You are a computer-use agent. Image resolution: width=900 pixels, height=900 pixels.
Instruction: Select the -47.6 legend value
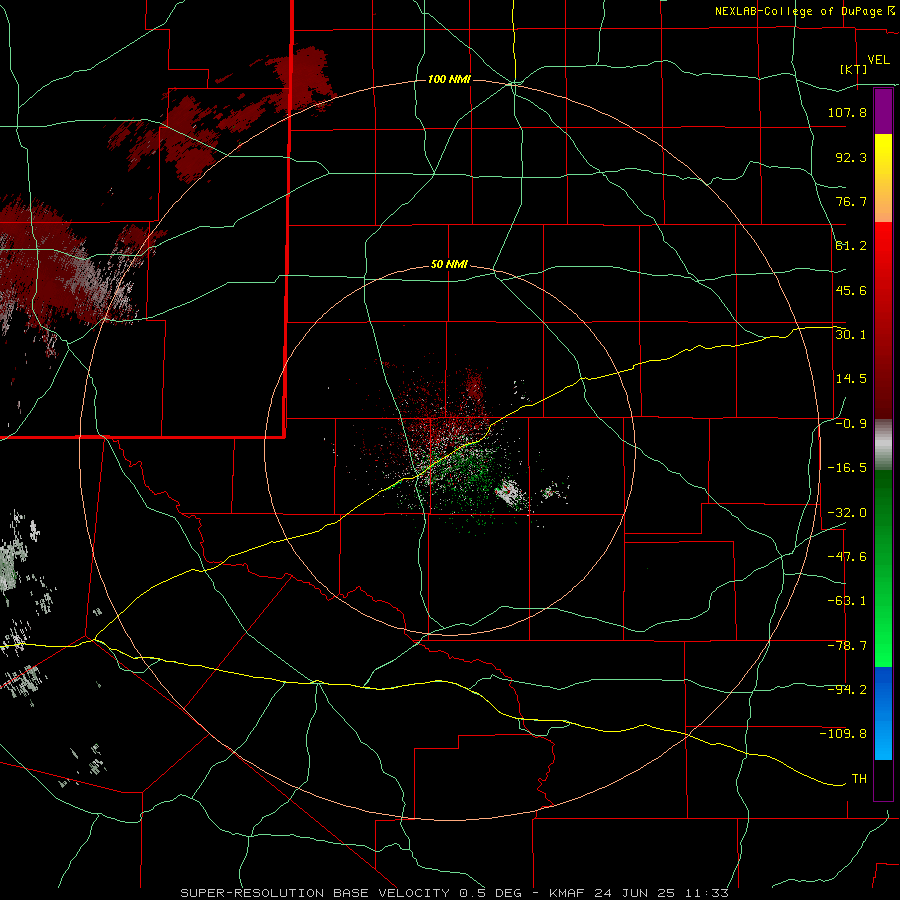(847, 557)
